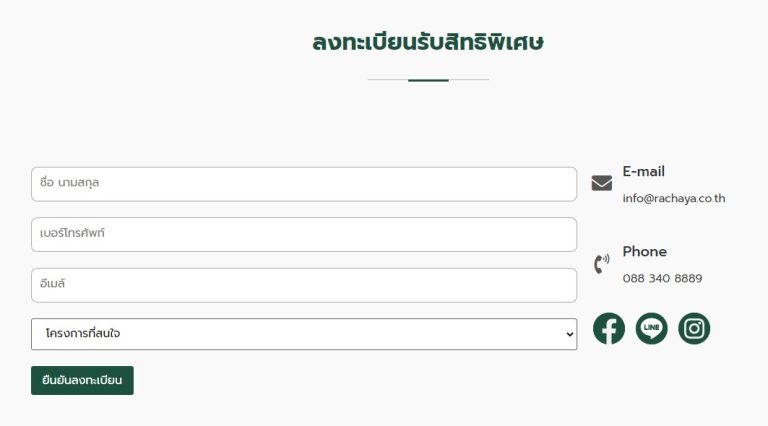Open the Facebook page icon
The width and height of the screenshot is (768, 426).
(609, 329)
